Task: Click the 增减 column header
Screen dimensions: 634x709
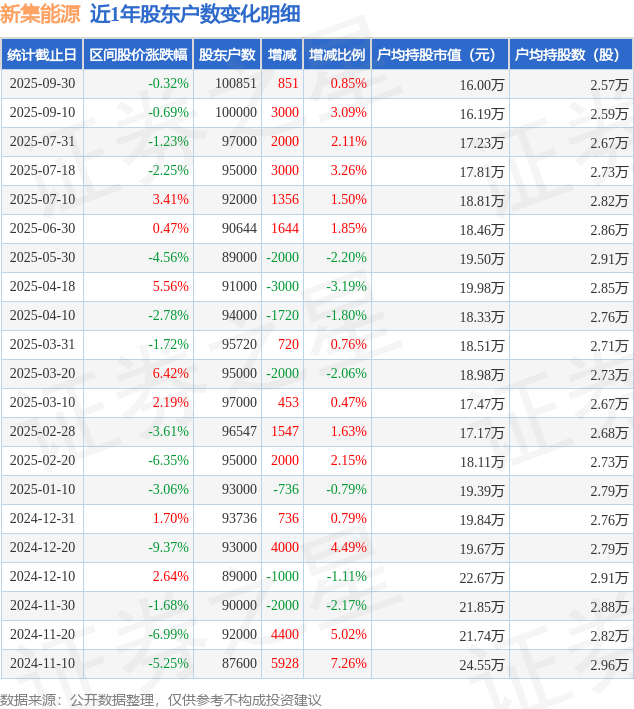Action: (x=283, y=55)
